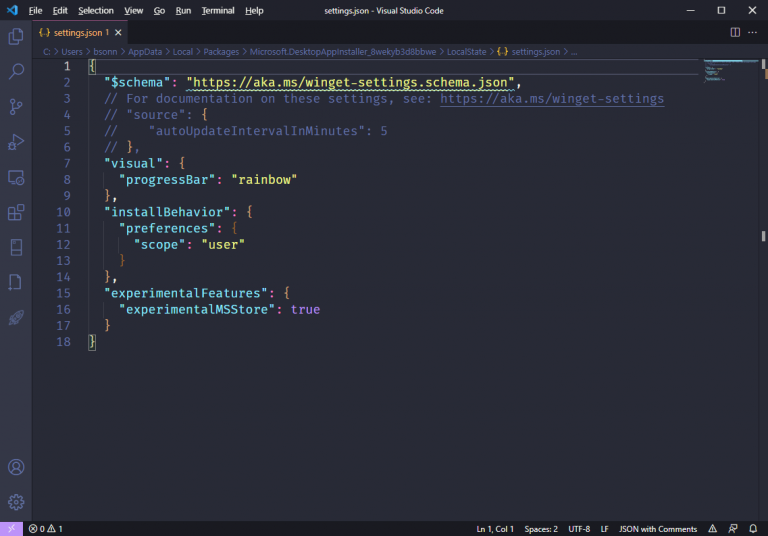Screen dimensions: 768x536
Task: Click the code minimap preview
Action: [730, 71]
